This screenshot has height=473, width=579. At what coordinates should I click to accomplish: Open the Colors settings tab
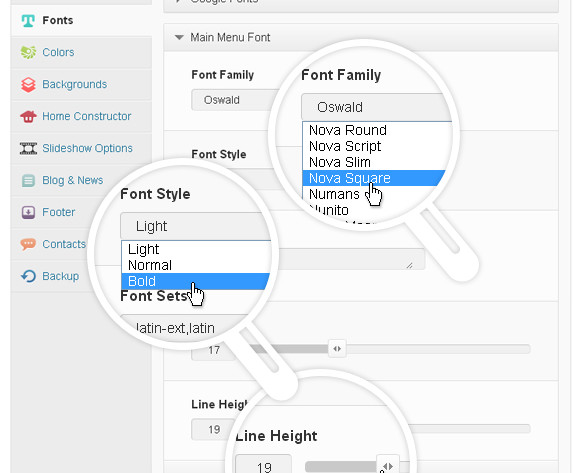point(58,52)
